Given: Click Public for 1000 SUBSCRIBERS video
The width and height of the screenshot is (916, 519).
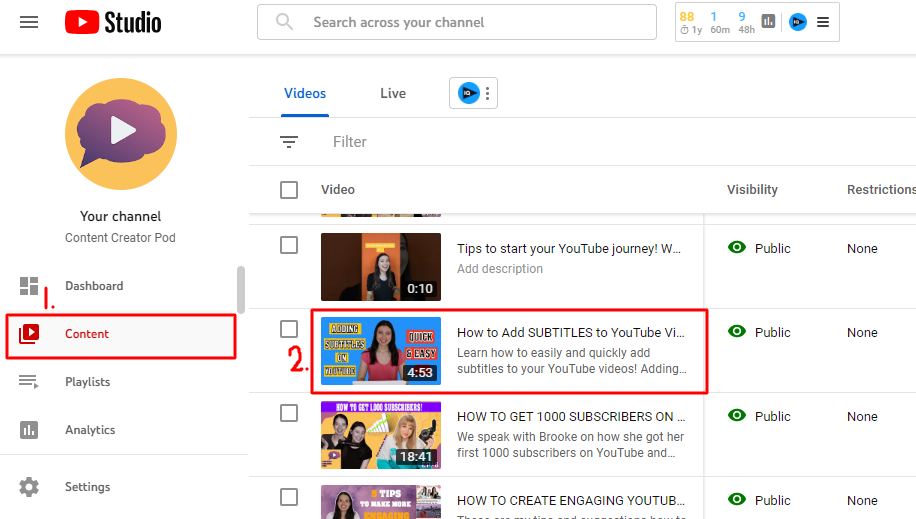Looking at the screenshot, I should coord(772,417).
